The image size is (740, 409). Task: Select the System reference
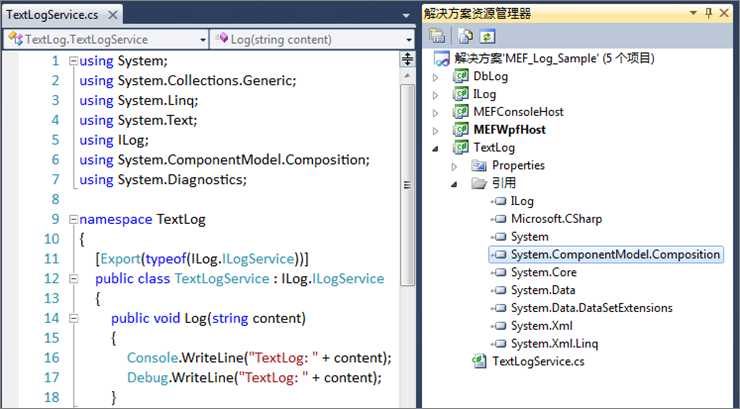point(530,237)
